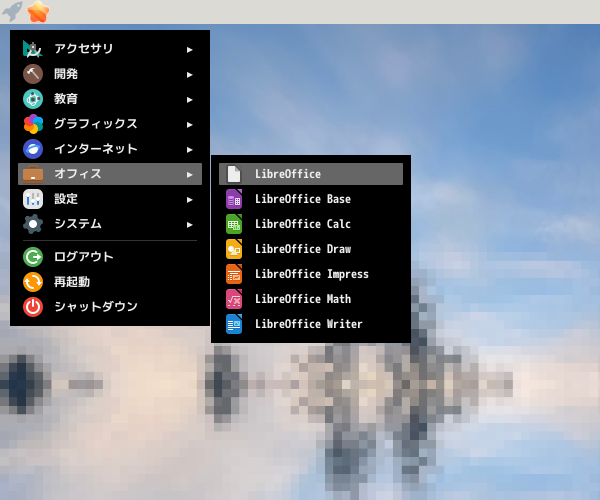Expand the システム submenu arrow
Image resolution: width=600 pixels, height=500 pixels.
[189, 225]
